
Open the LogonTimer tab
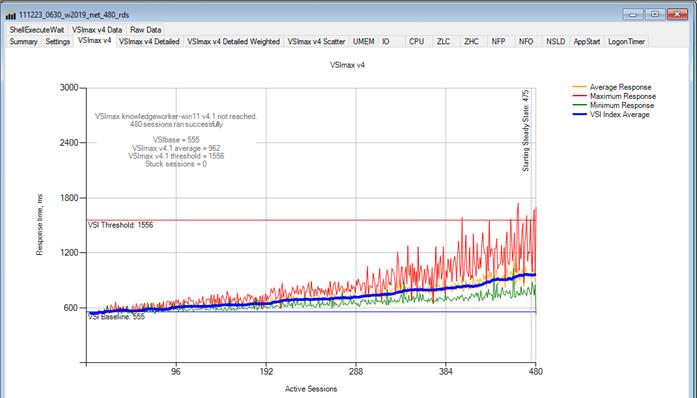626,41
